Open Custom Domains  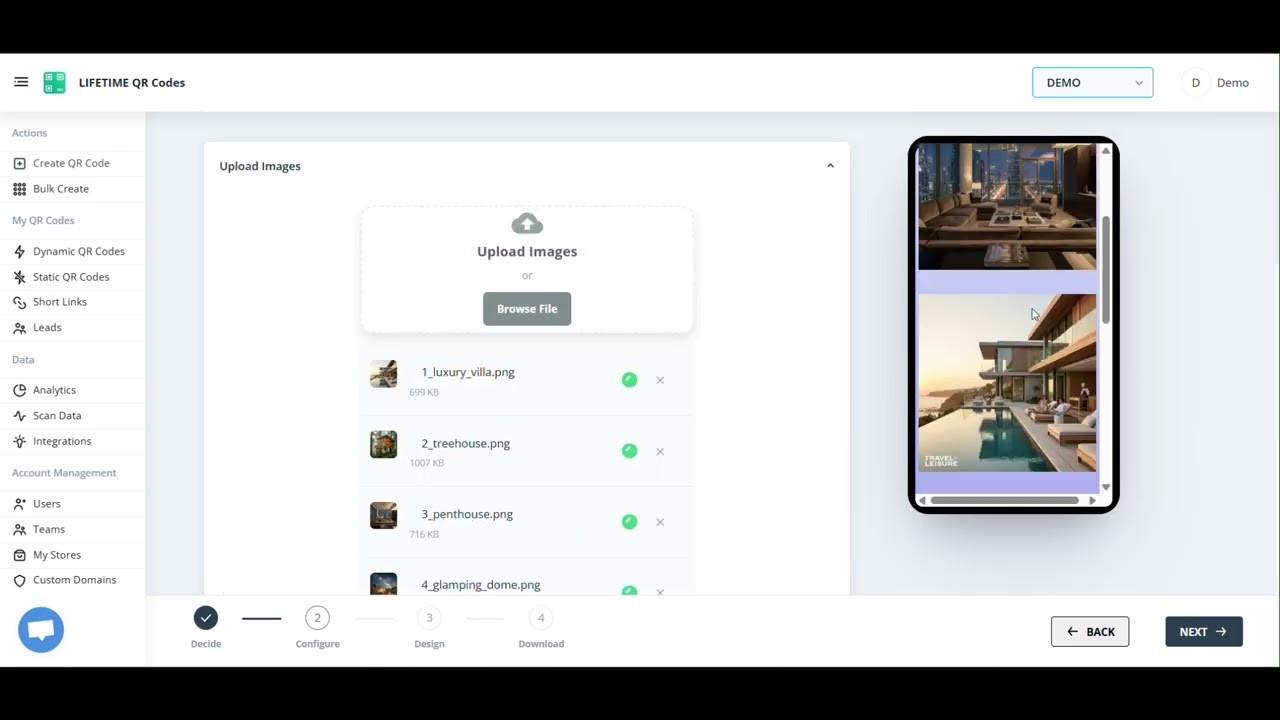[x=74, y=580]
